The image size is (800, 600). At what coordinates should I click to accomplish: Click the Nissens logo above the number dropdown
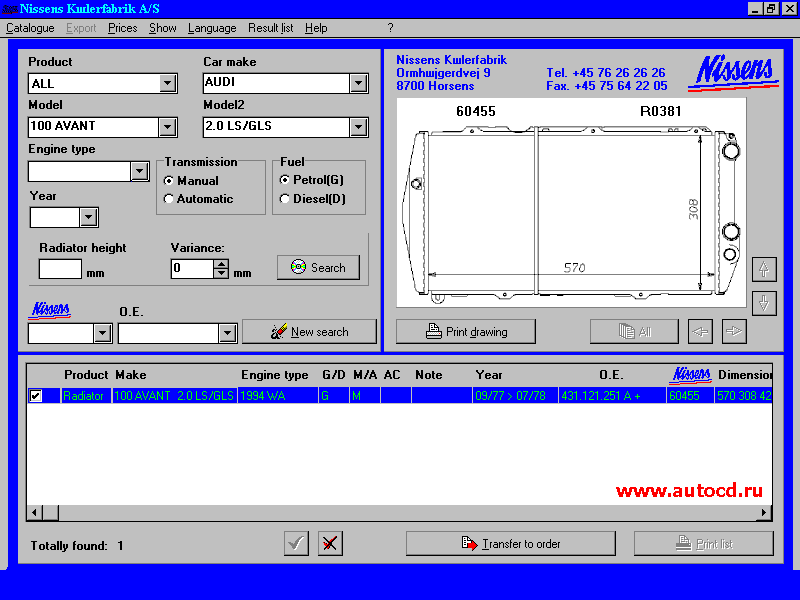50,310
